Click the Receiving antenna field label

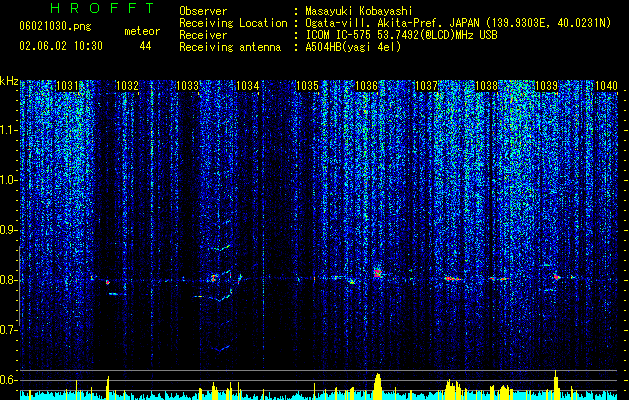(x=230, y=47)
